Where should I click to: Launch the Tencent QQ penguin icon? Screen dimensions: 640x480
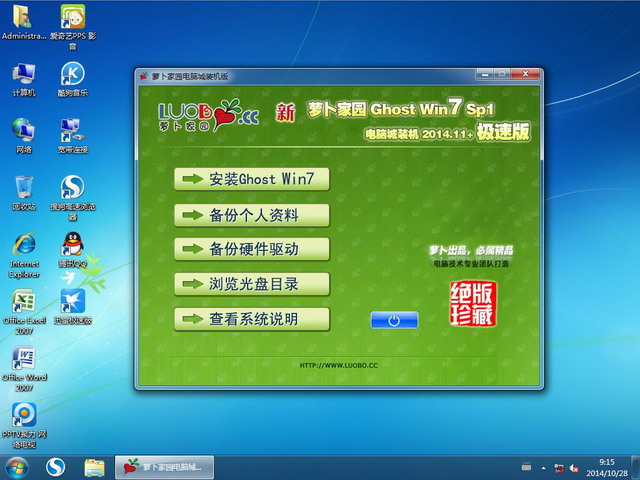[72, 250]
